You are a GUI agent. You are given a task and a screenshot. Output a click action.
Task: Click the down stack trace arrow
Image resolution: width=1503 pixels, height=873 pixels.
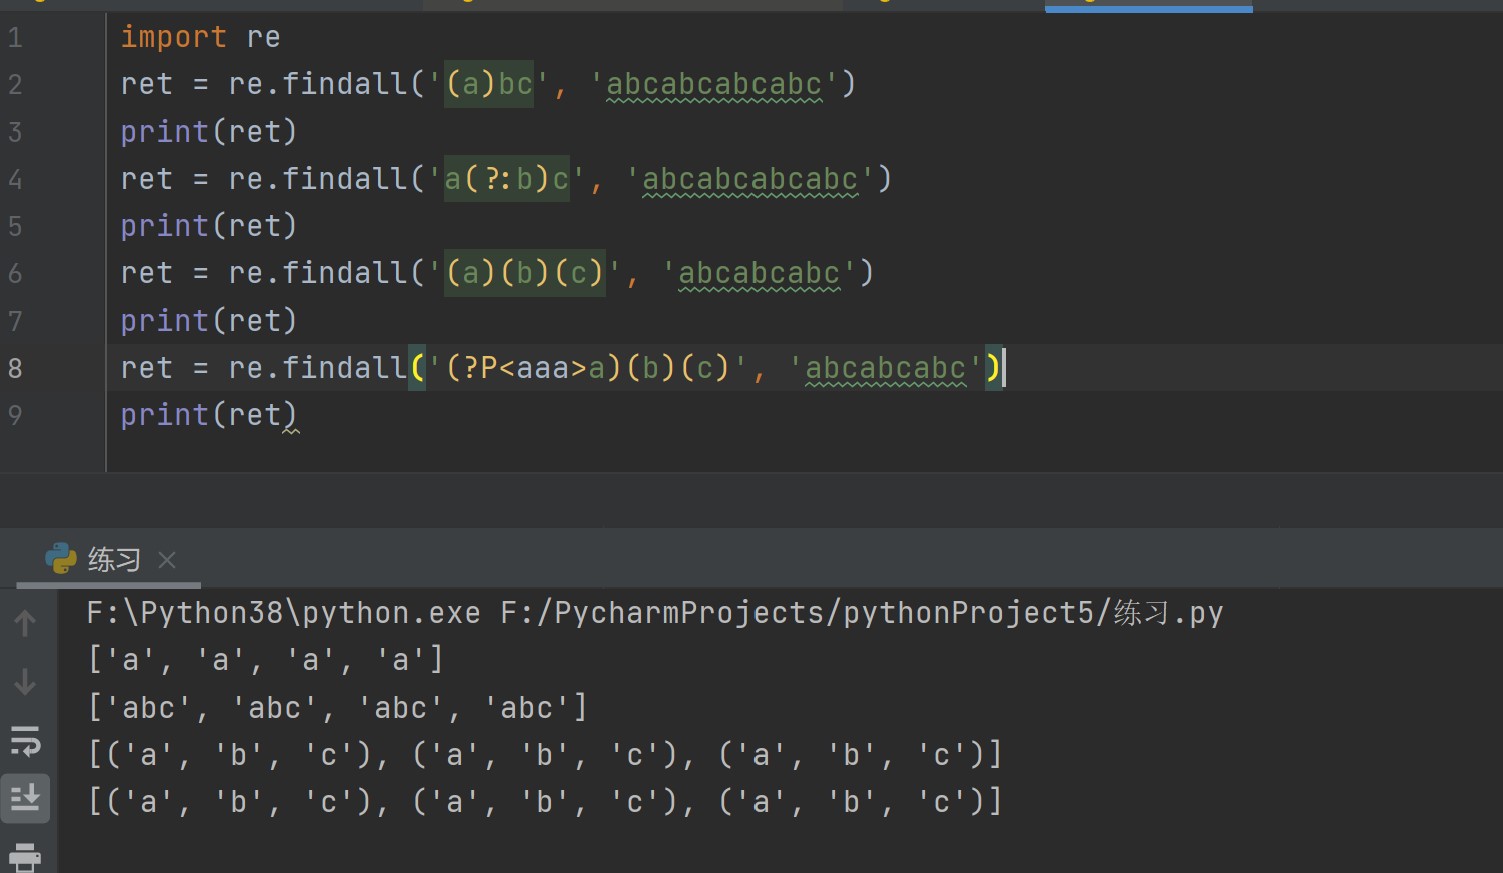(x=25, y=682)
